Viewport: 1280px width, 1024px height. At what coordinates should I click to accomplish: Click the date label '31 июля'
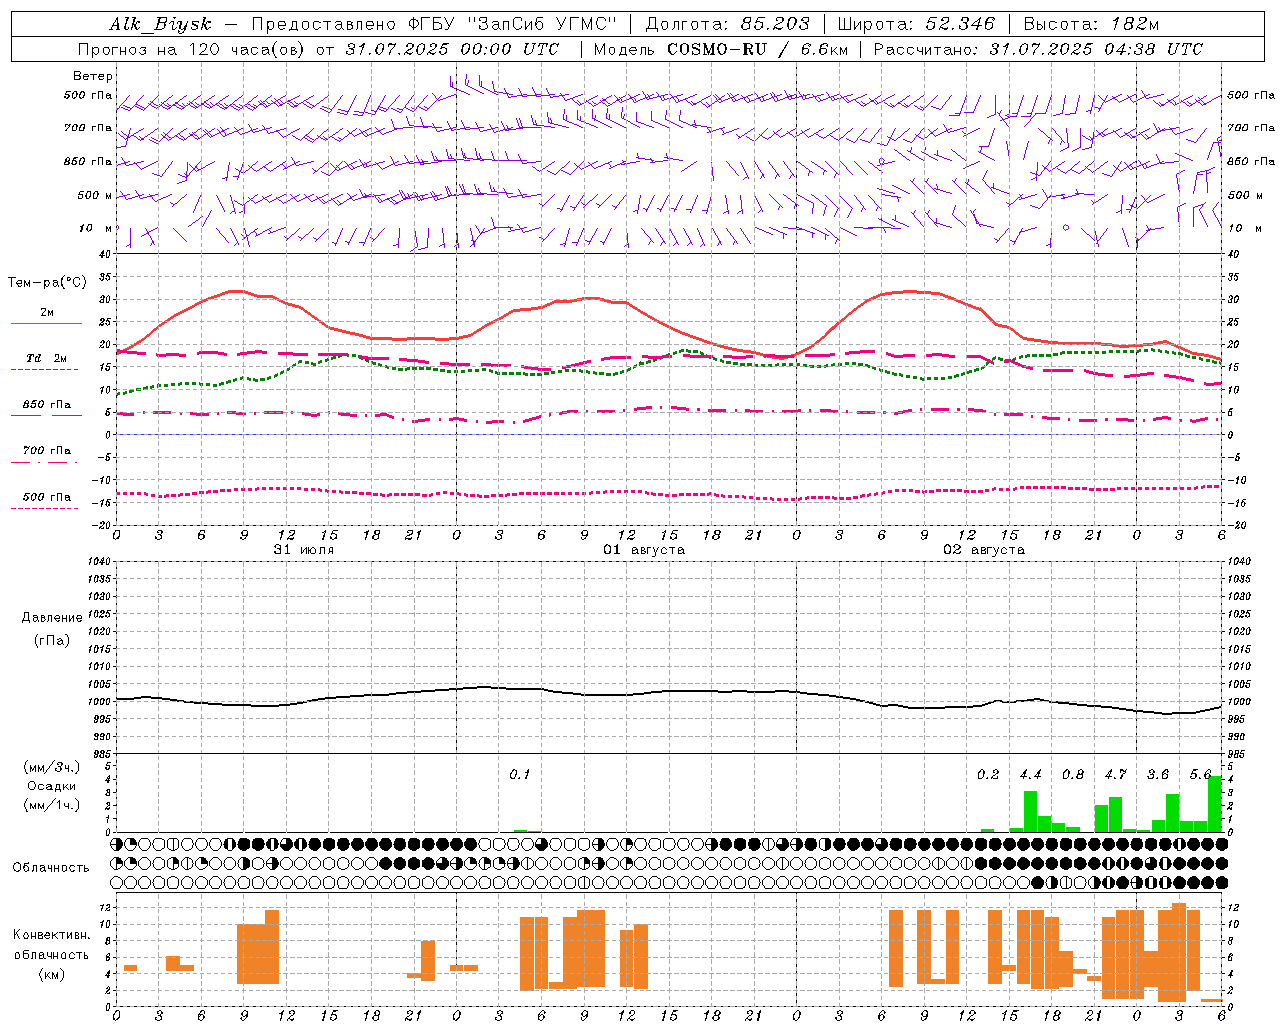[x=303, y=550]
